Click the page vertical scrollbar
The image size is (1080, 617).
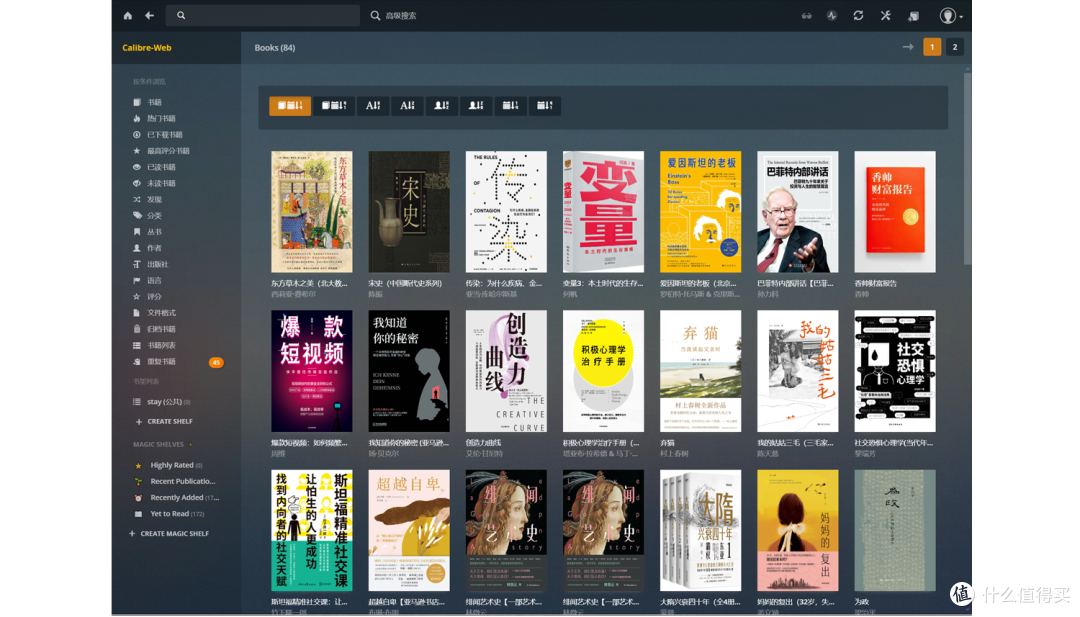click(x=967, y=170)
